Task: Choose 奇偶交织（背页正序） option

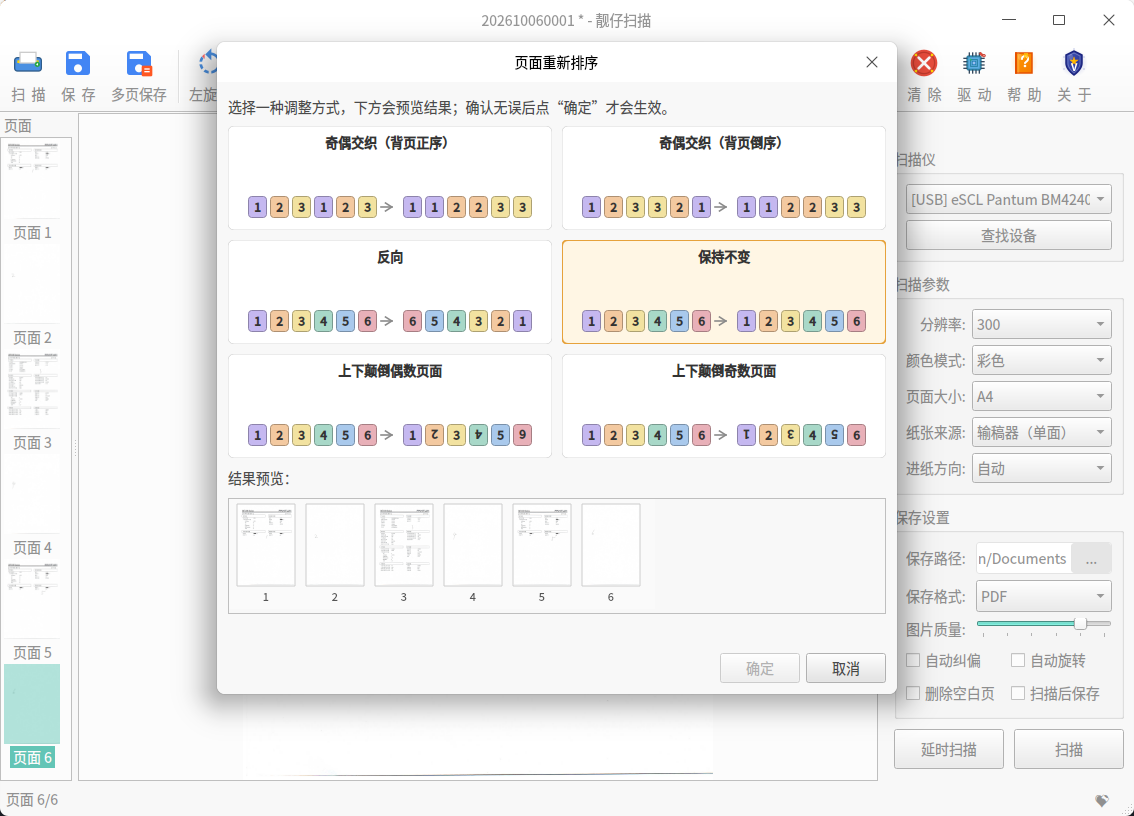Action: point(390,178)
